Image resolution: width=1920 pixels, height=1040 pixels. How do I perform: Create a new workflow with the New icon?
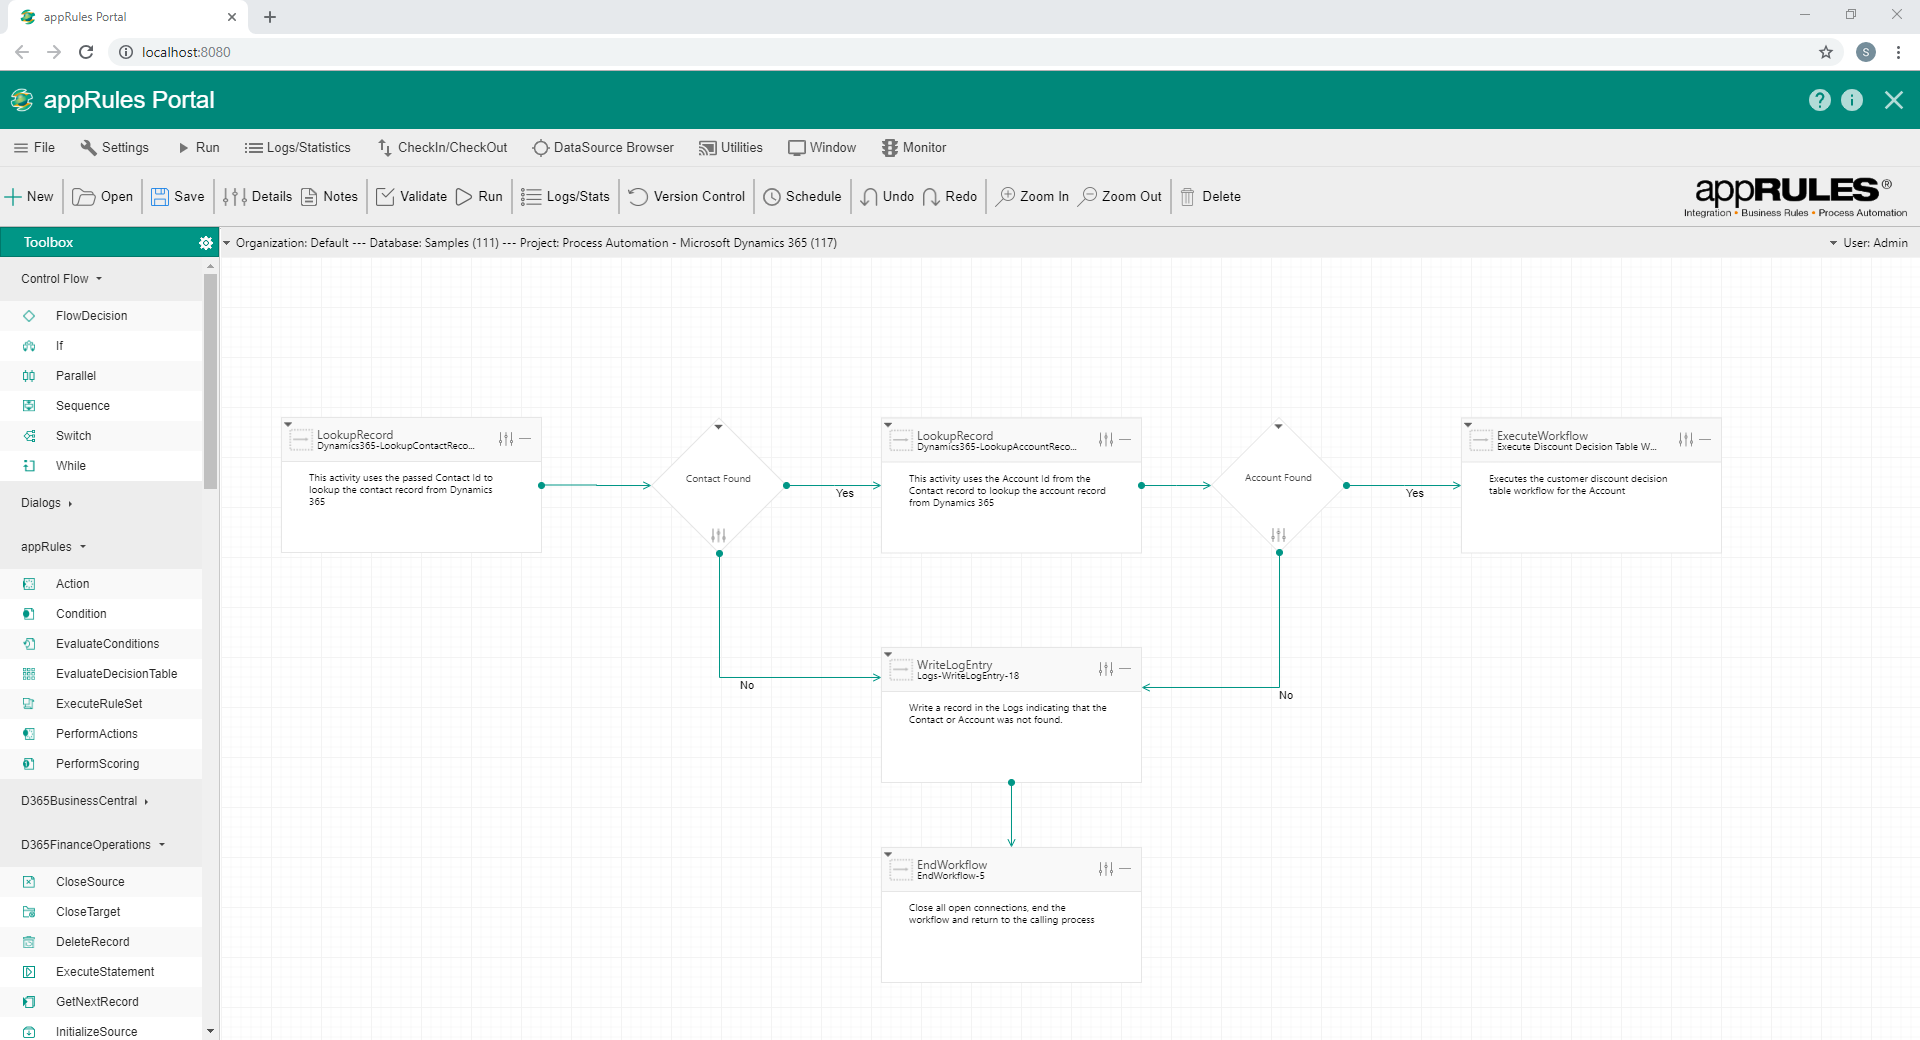[30, 196]
